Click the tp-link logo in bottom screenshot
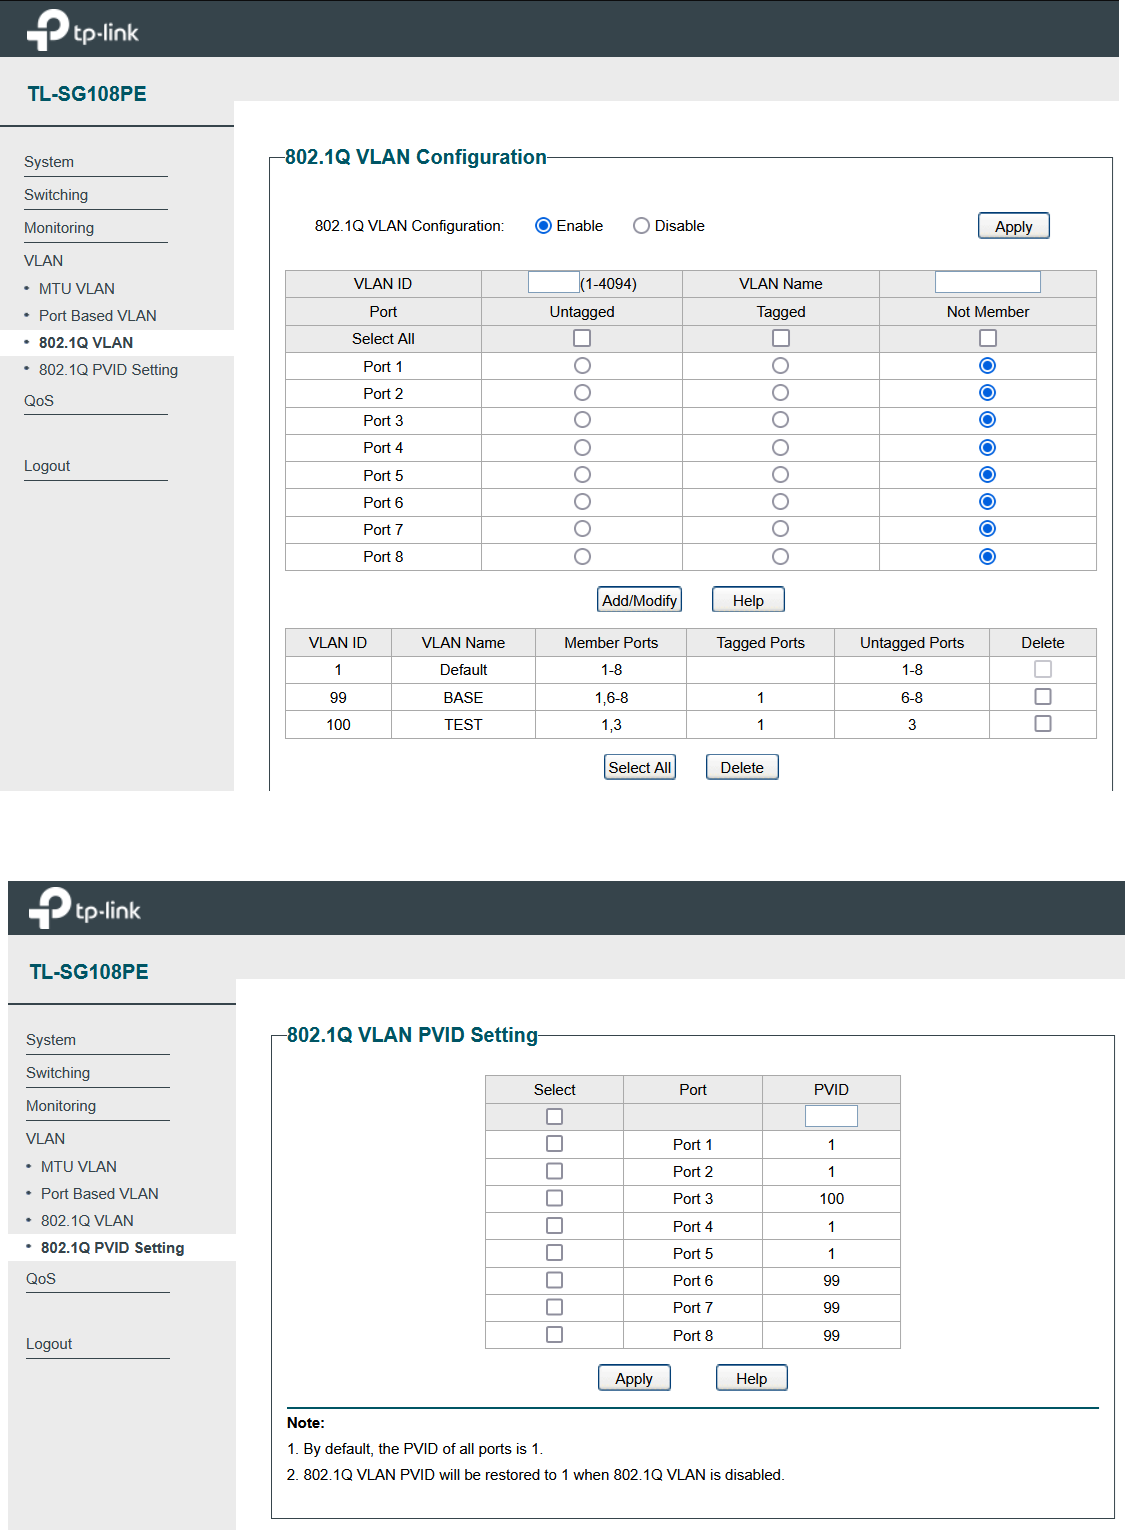1131x1530 pixels. coord(85,908)
